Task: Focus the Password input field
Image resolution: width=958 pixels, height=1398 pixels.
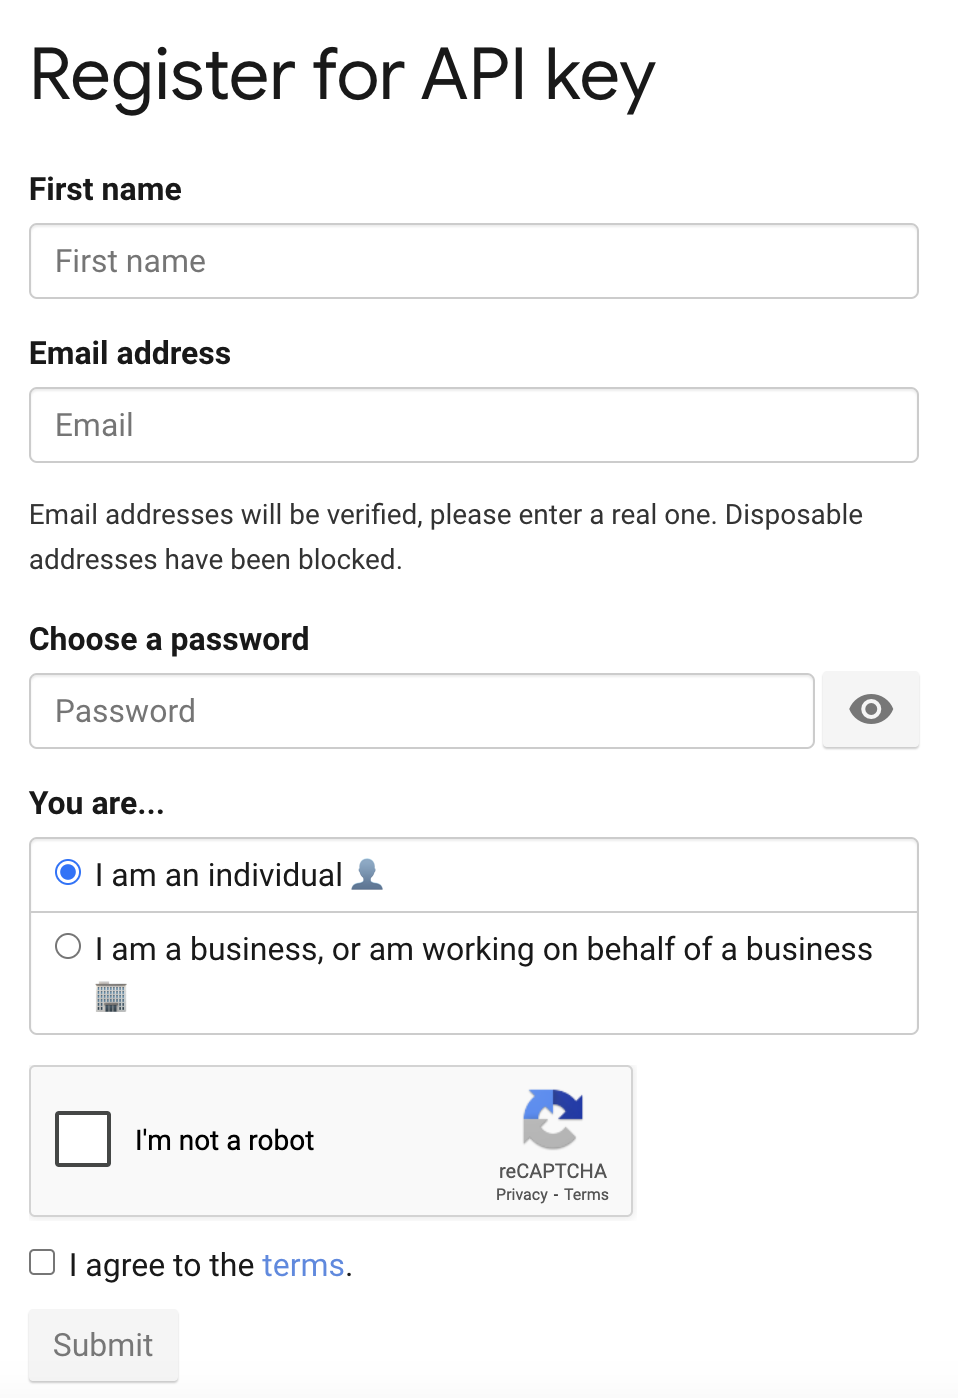Action: [x=422, y=711]
